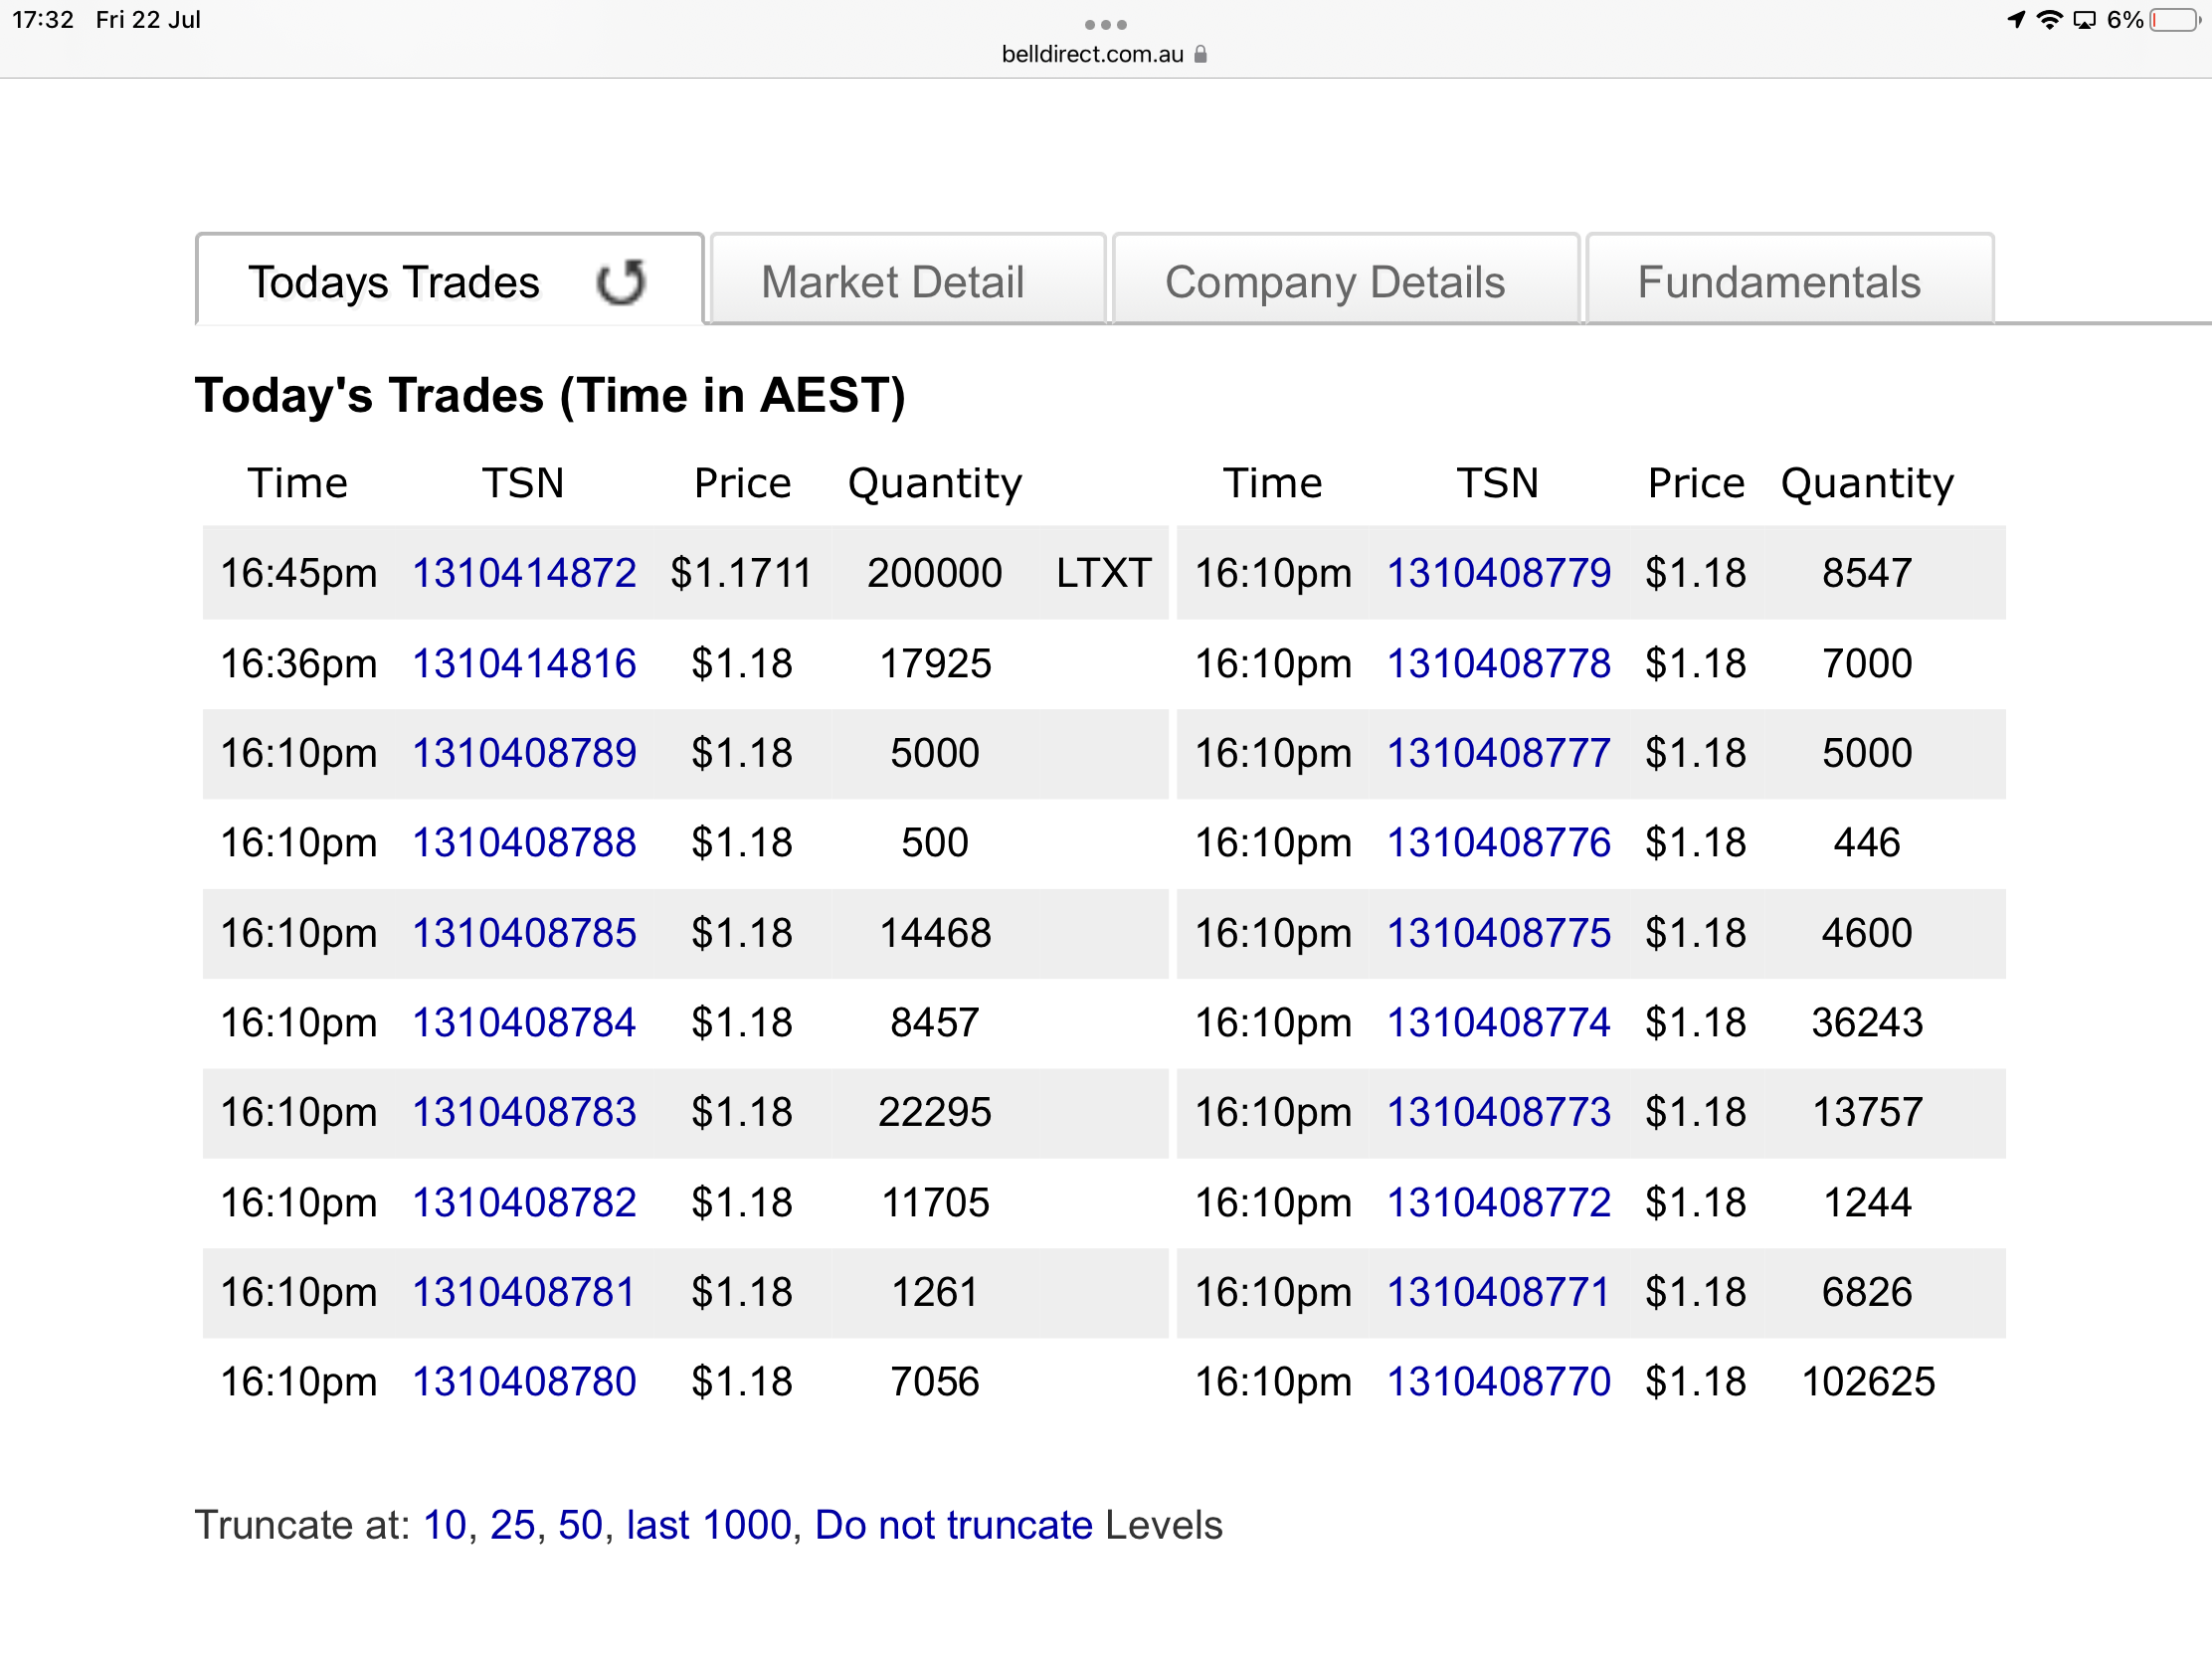Tap the padlock icon beside belldirect.com.au
Screen dimensions: 2212x1659
click(1200, 54)
